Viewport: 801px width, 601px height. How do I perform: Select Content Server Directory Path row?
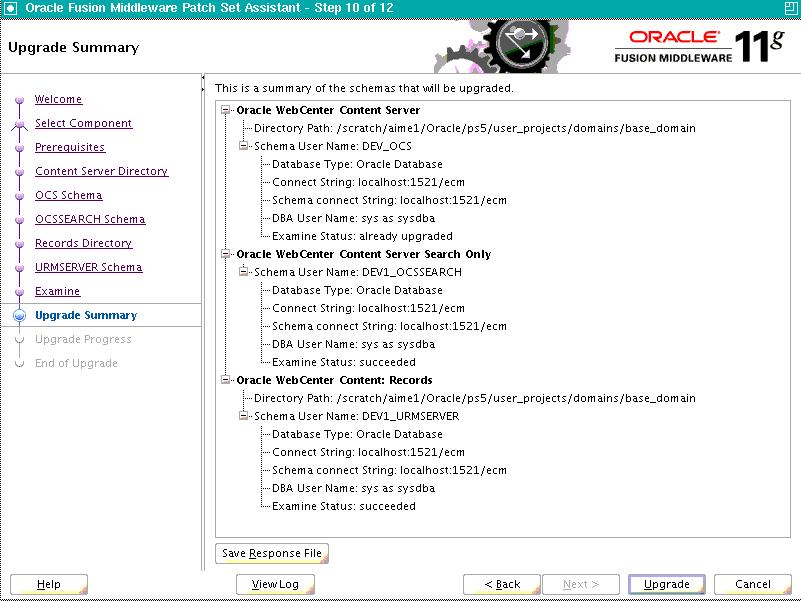tap(475, 128)
